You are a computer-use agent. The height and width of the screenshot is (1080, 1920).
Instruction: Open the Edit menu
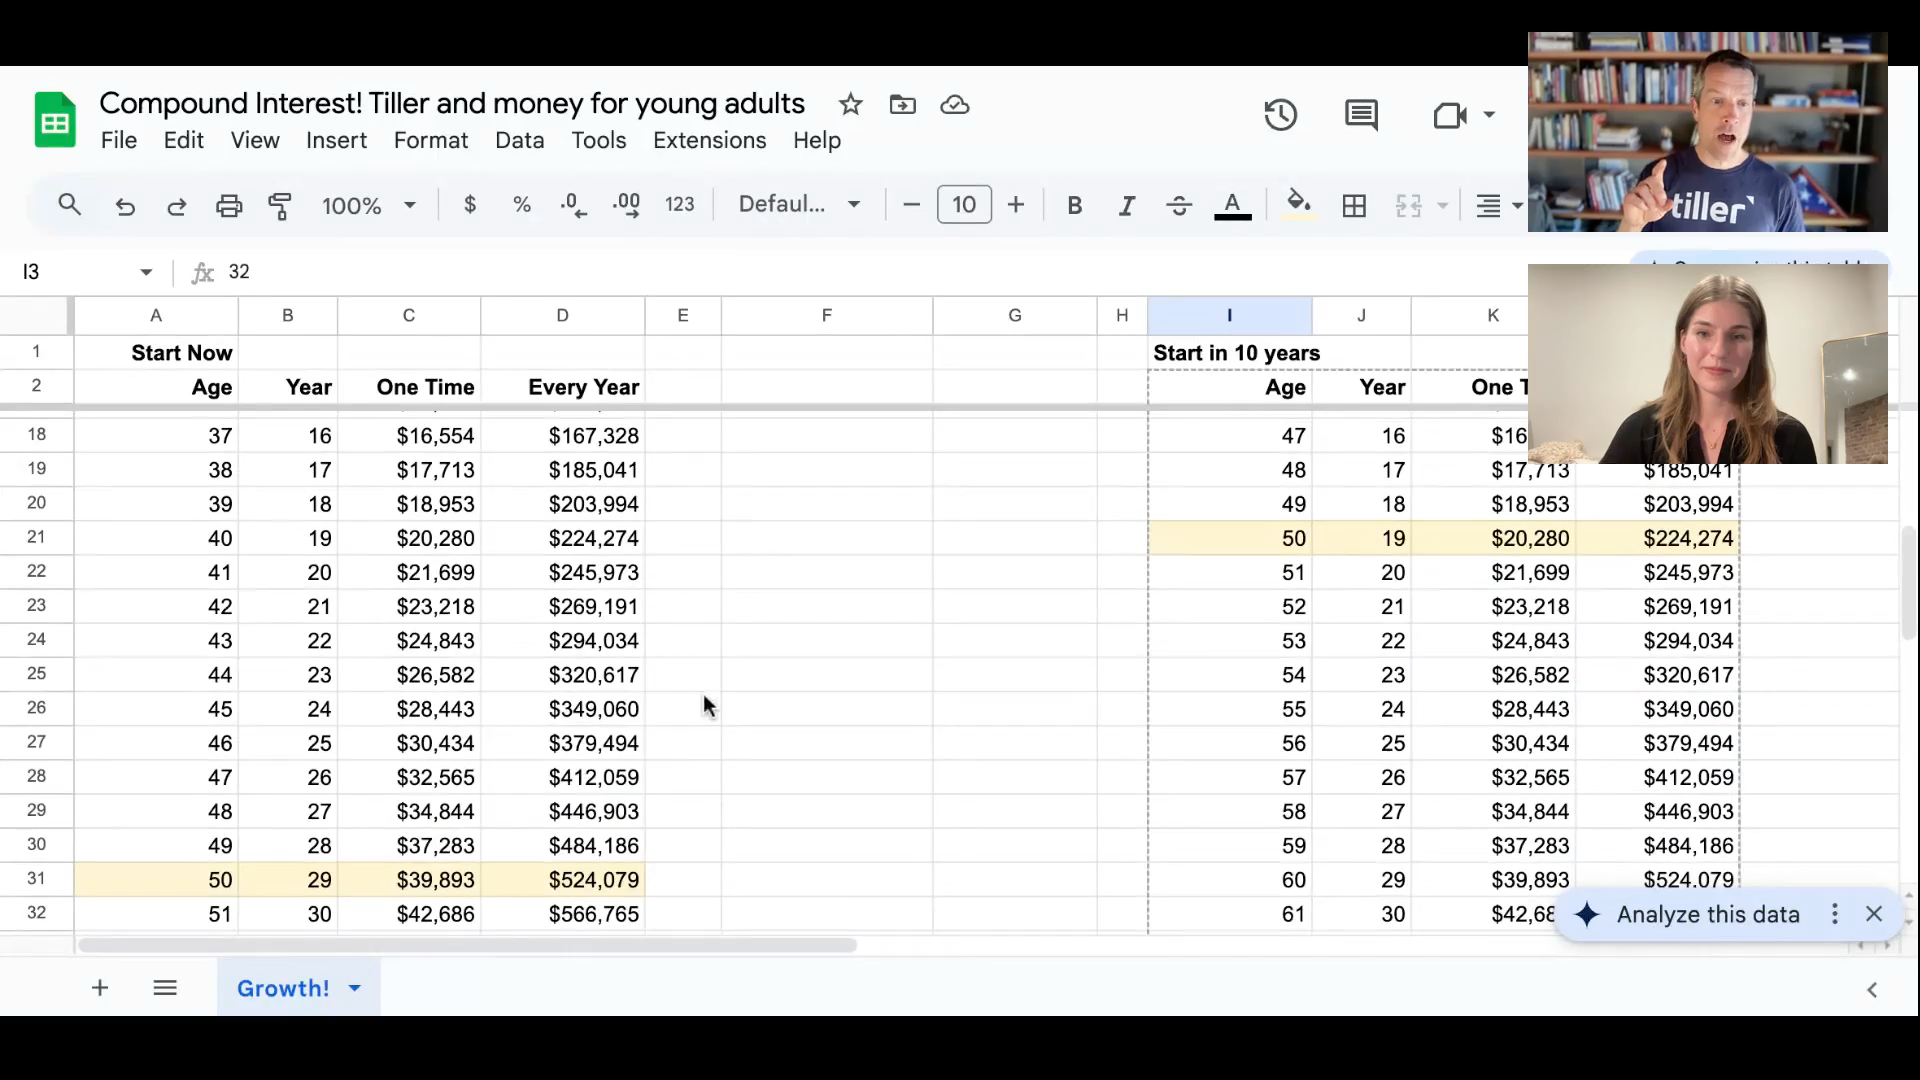(x=184, y=141)
